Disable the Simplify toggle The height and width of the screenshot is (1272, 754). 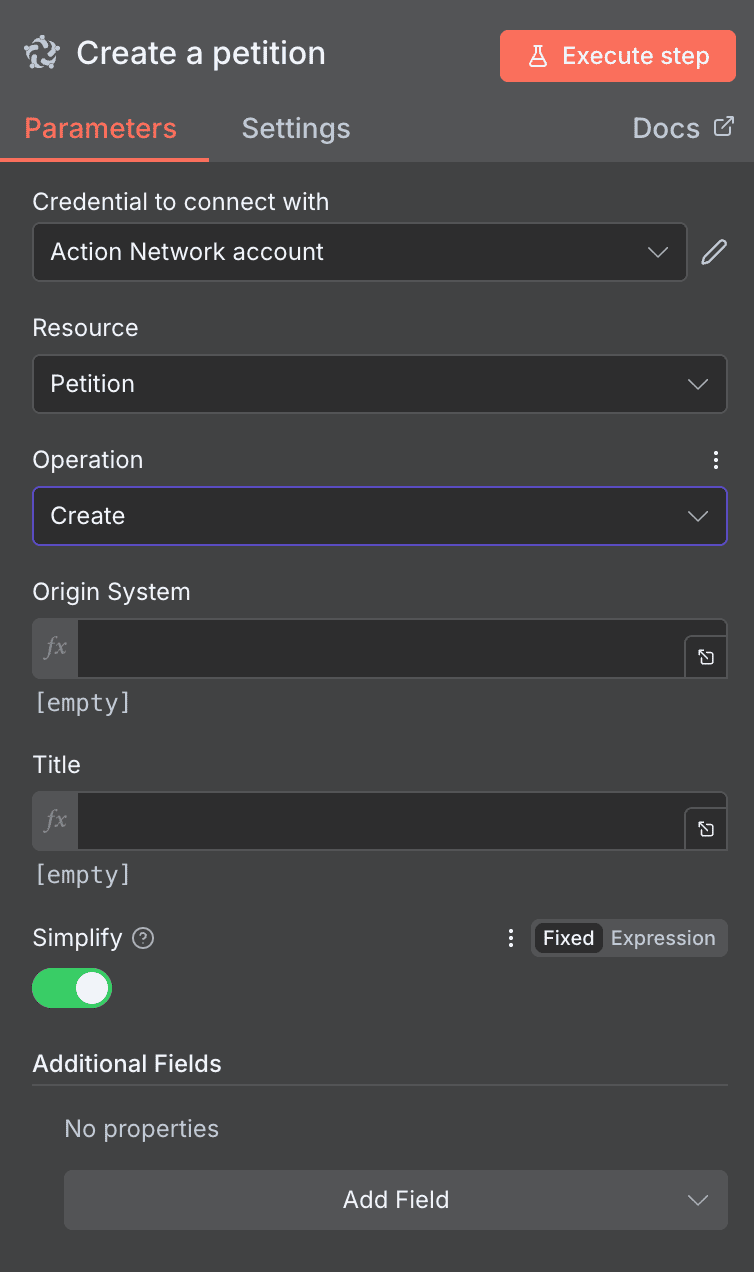click(72, 987)
